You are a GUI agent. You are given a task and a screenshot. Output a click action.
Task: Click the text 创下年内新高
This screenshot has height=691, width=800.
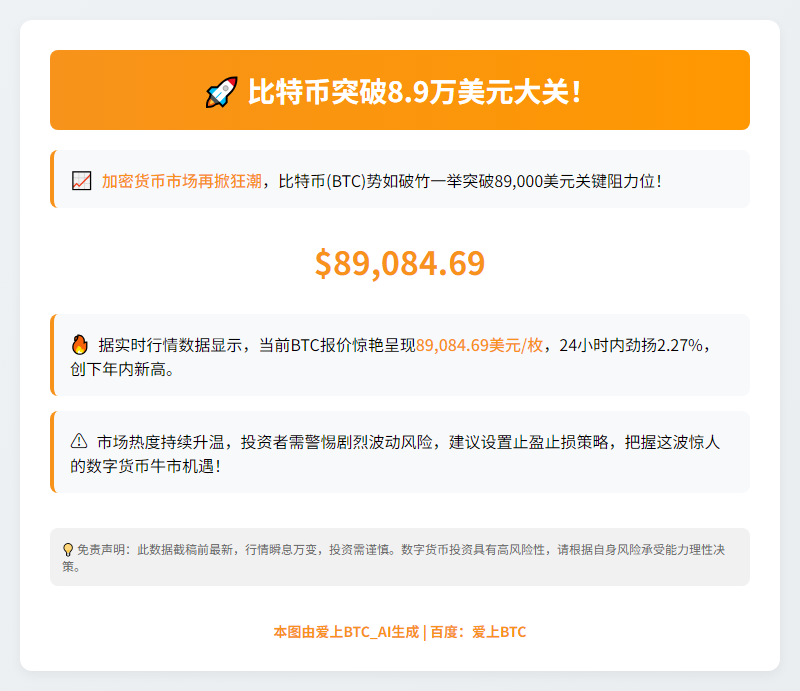click(x=118, y=369)
